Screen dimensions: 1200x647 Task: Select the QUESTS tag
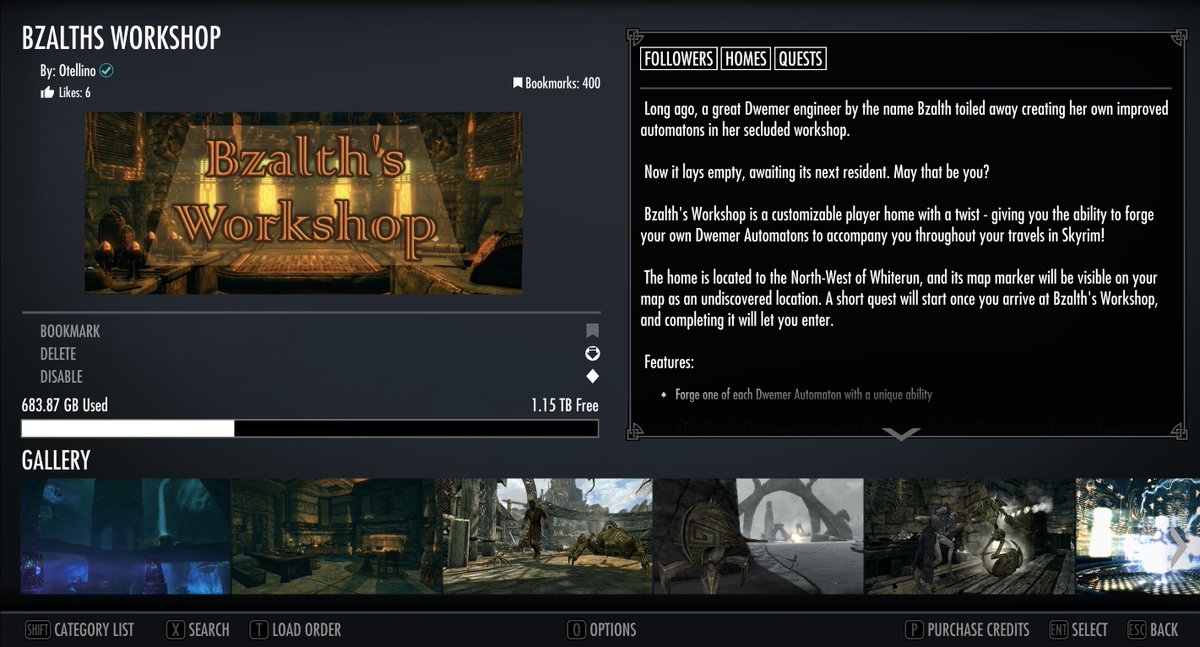[x=800, y=59]
